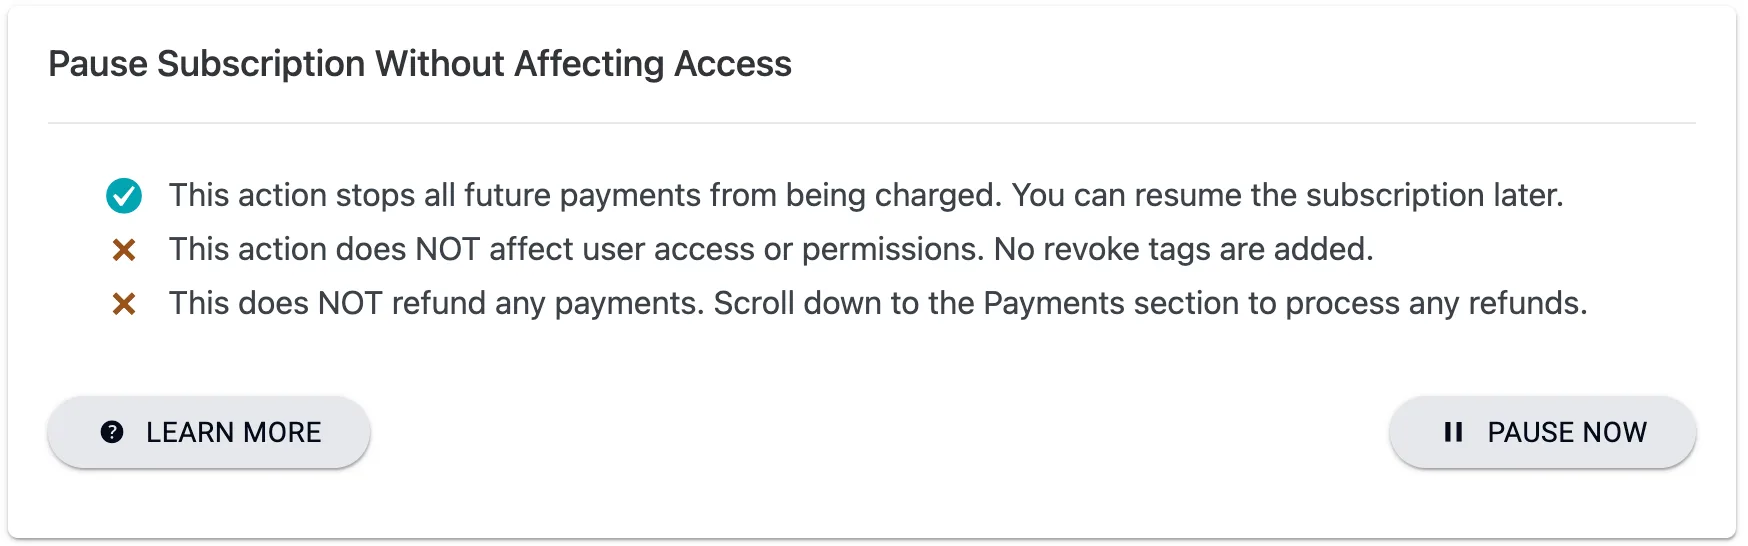The image size is (1748, 546).
Task: Click the X icon beside user access line
Action: 124,250
